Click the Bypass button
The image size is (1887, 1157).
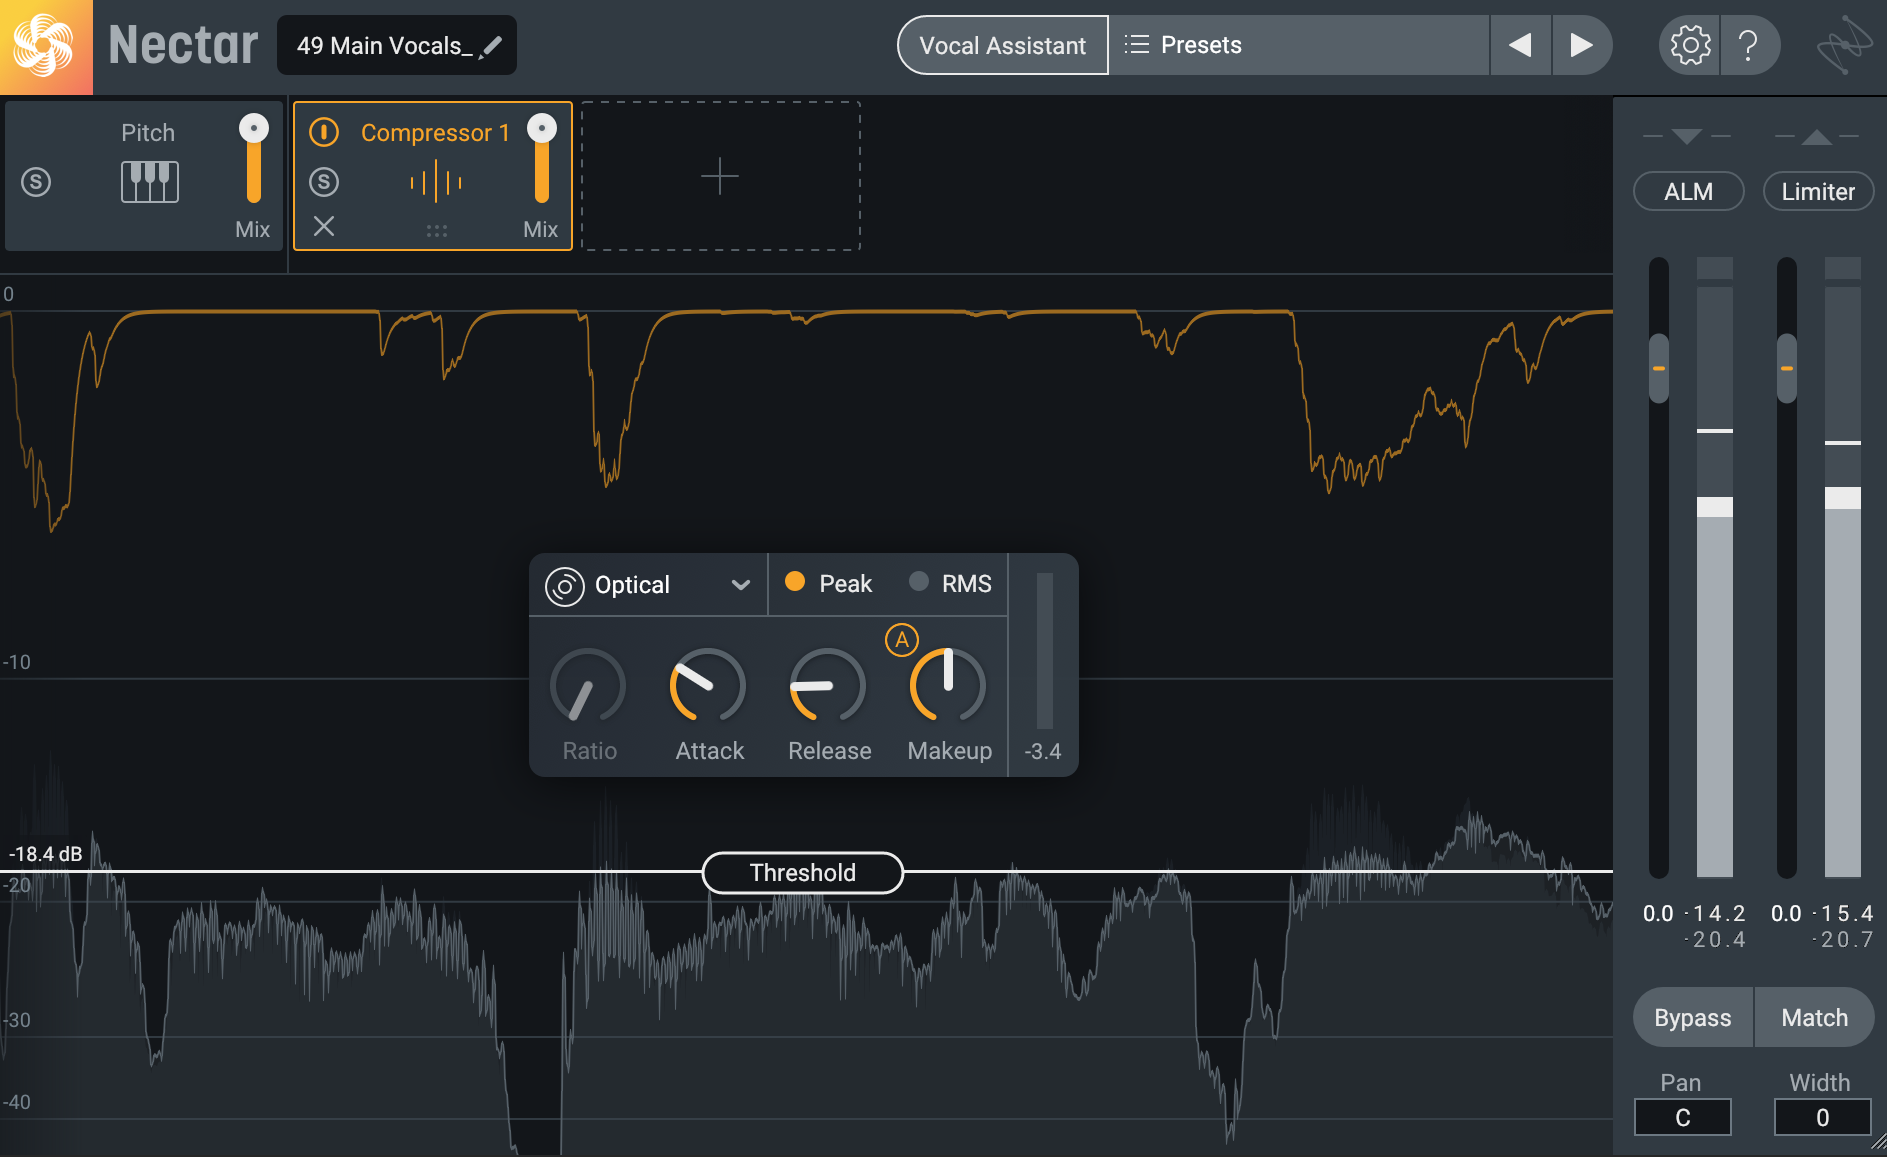(x=1693, y=1018)
